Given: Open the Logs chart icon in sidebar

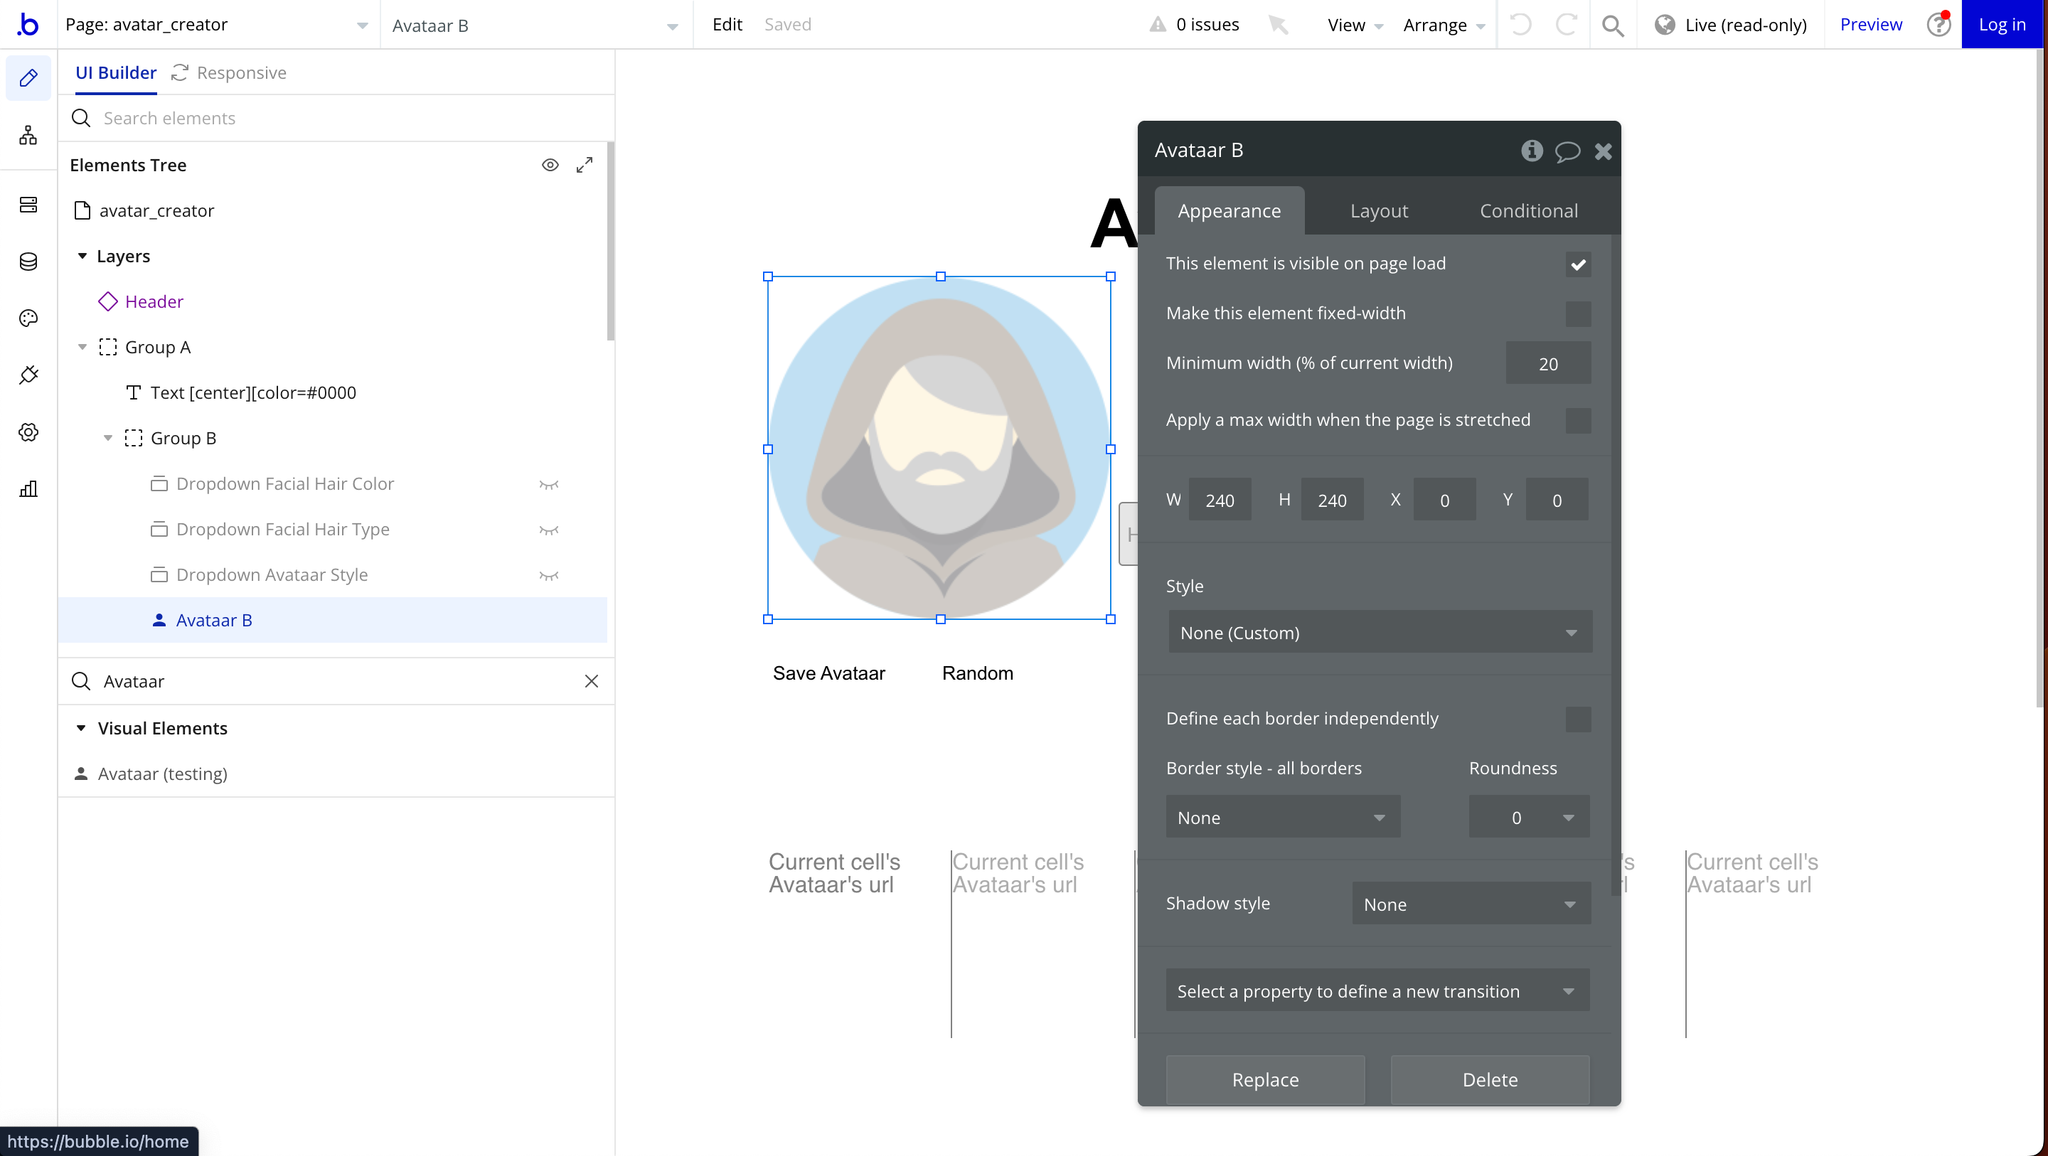Looking at the screenshot, I should [x=28, y=489].
